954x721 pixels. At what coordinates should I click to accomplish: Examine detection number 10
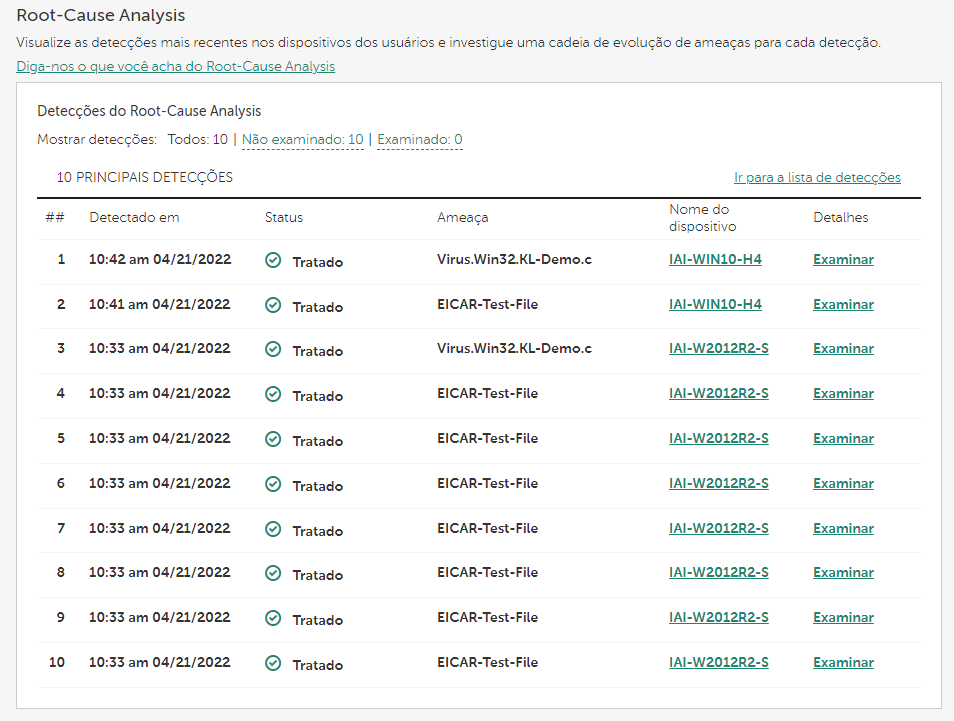pyautogui.click(x=843, y=663)
